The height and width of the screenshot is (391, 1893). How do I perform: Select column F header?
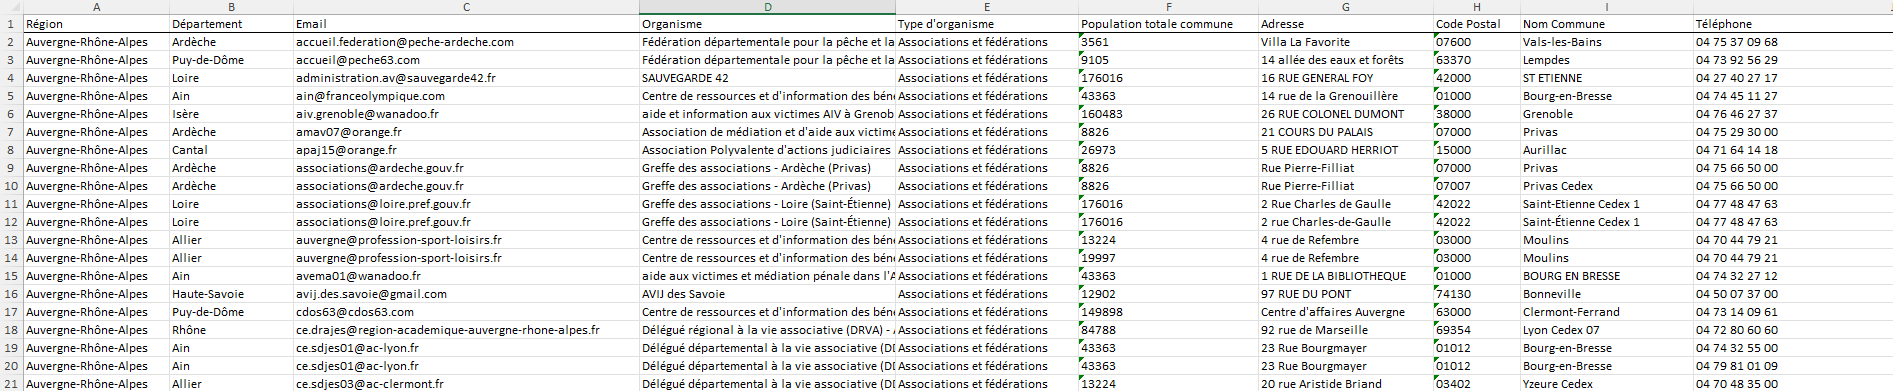1168,7
